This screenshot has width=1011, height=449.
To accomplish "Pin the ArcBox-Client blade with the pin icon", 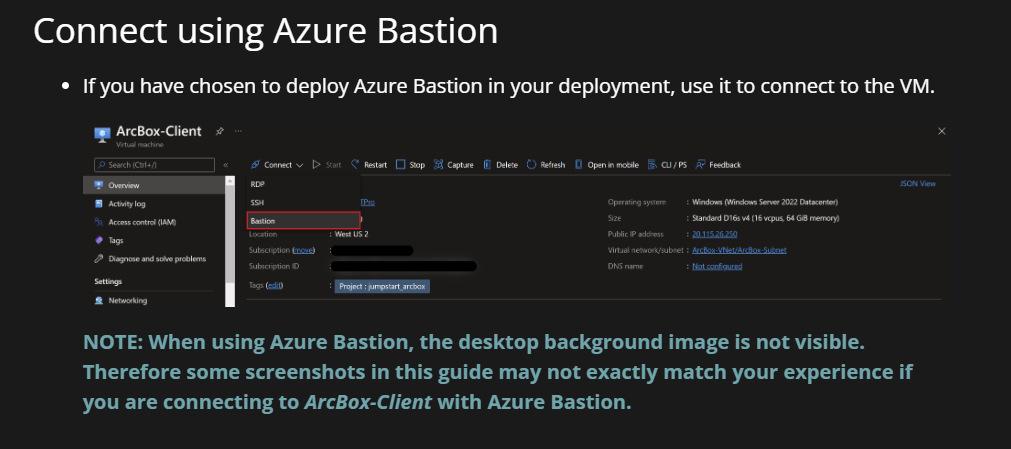I will (x=219, y=131).
